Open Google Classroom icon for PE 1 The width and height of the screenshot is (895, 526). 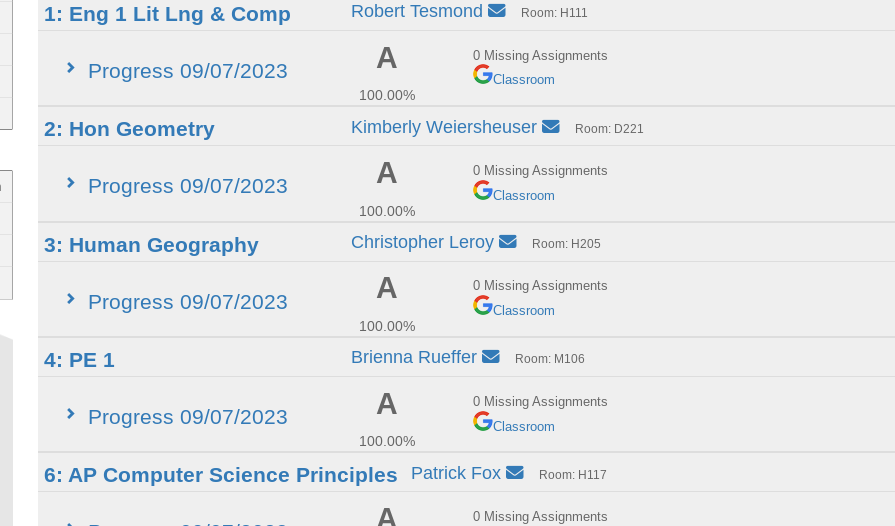pyautogui.click(x=483, y=421)
